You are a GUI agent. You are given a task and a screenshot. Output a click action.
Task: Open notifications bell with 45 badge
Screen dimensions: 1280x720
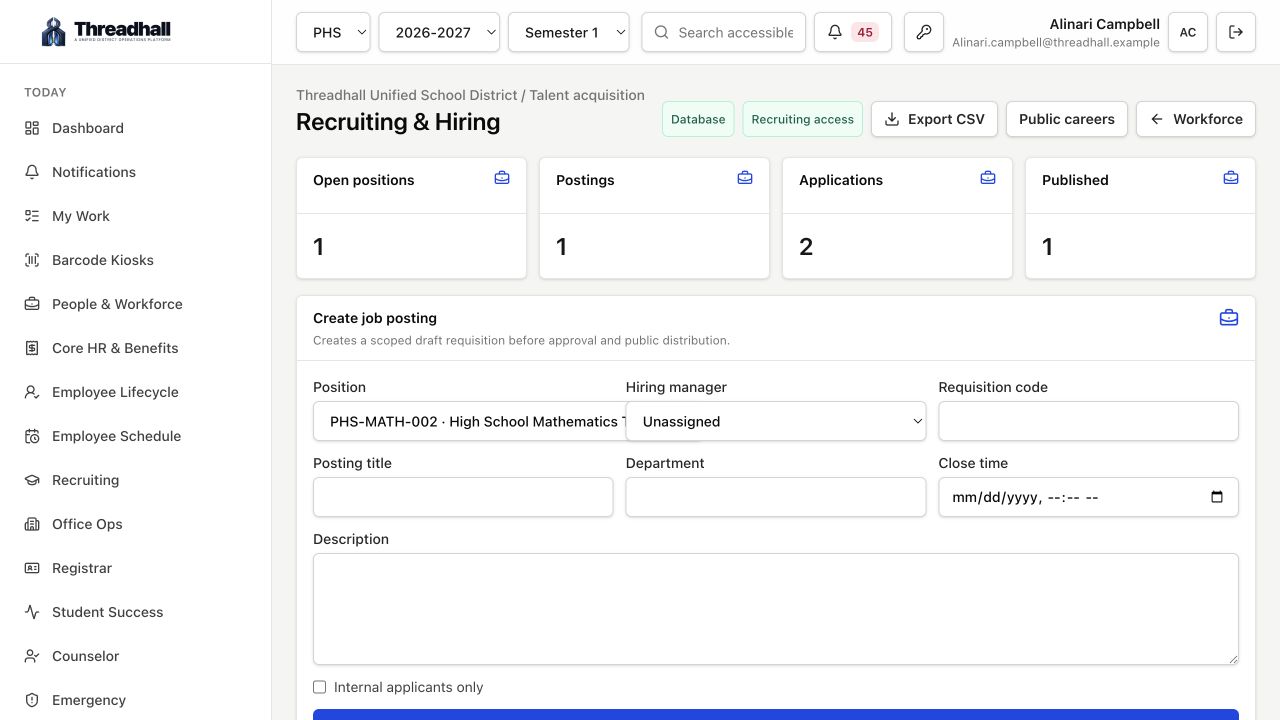[x=853, y=32]
